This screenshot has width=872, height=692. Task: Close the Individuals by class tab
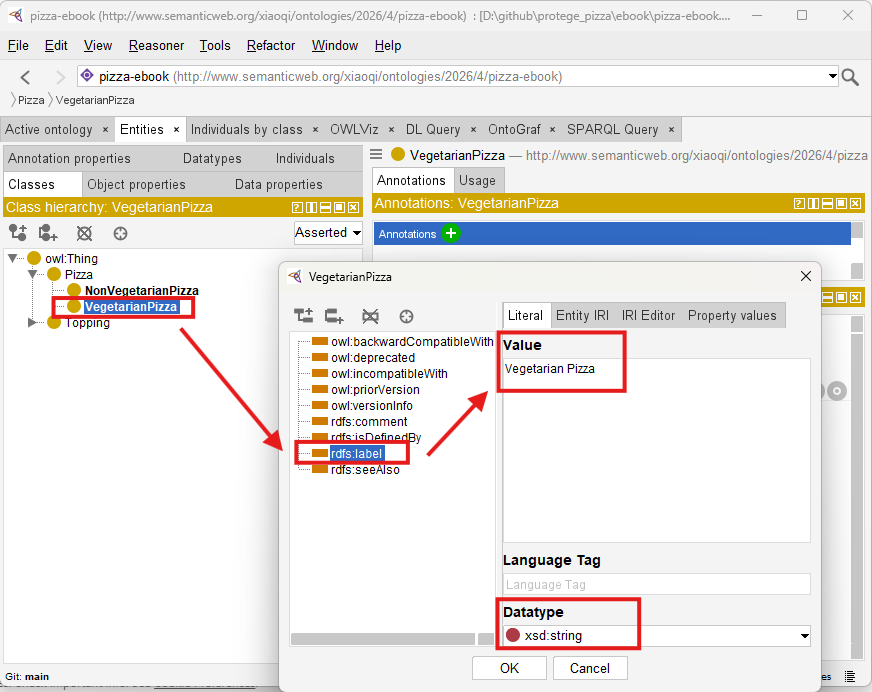pos(315,130)
